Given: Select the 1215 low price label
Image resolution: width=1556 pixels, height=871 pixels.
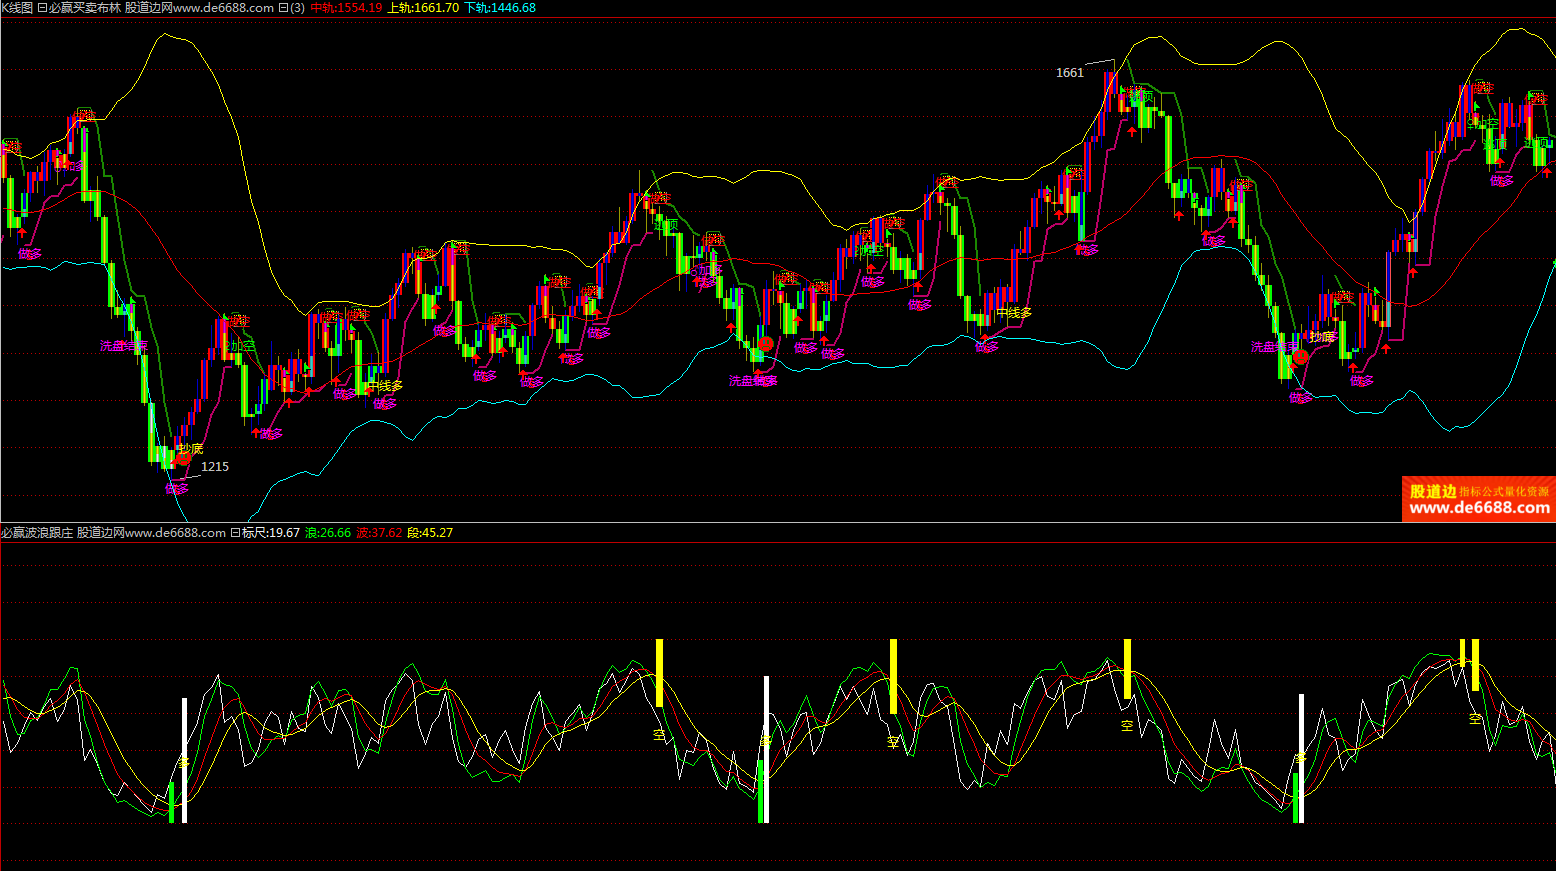Looking at the screenshot, I should [215, 466].
